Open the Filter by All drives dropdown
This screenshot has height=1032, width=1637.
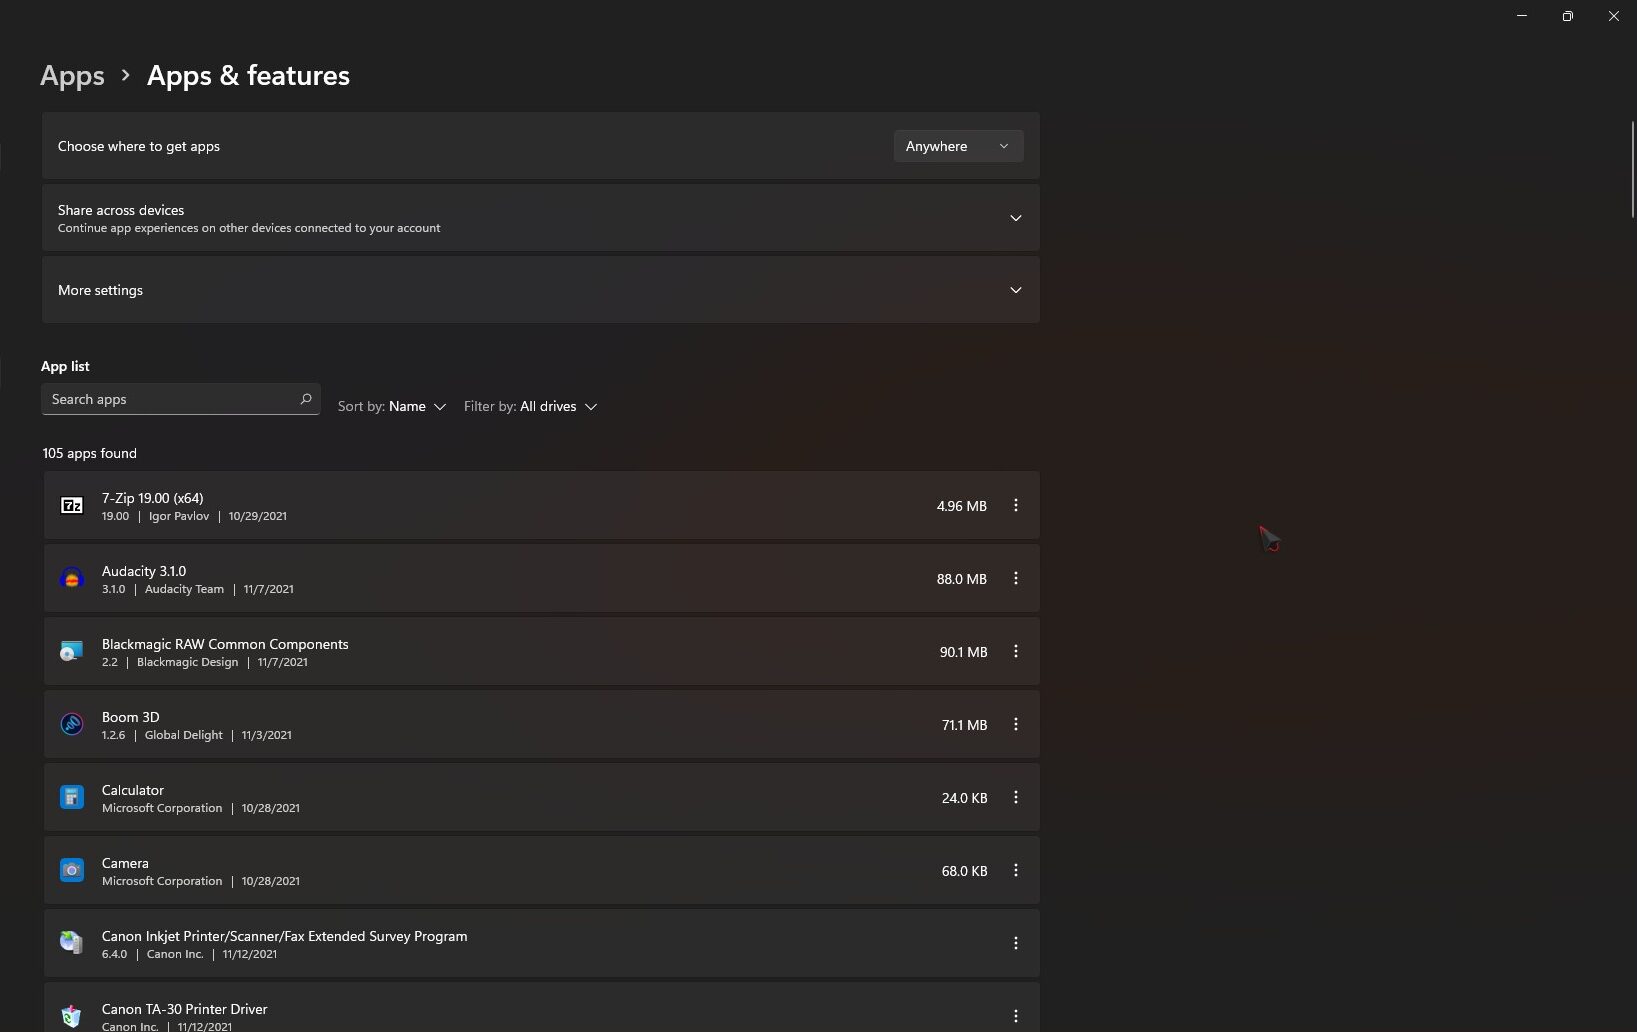coord(530,407)
